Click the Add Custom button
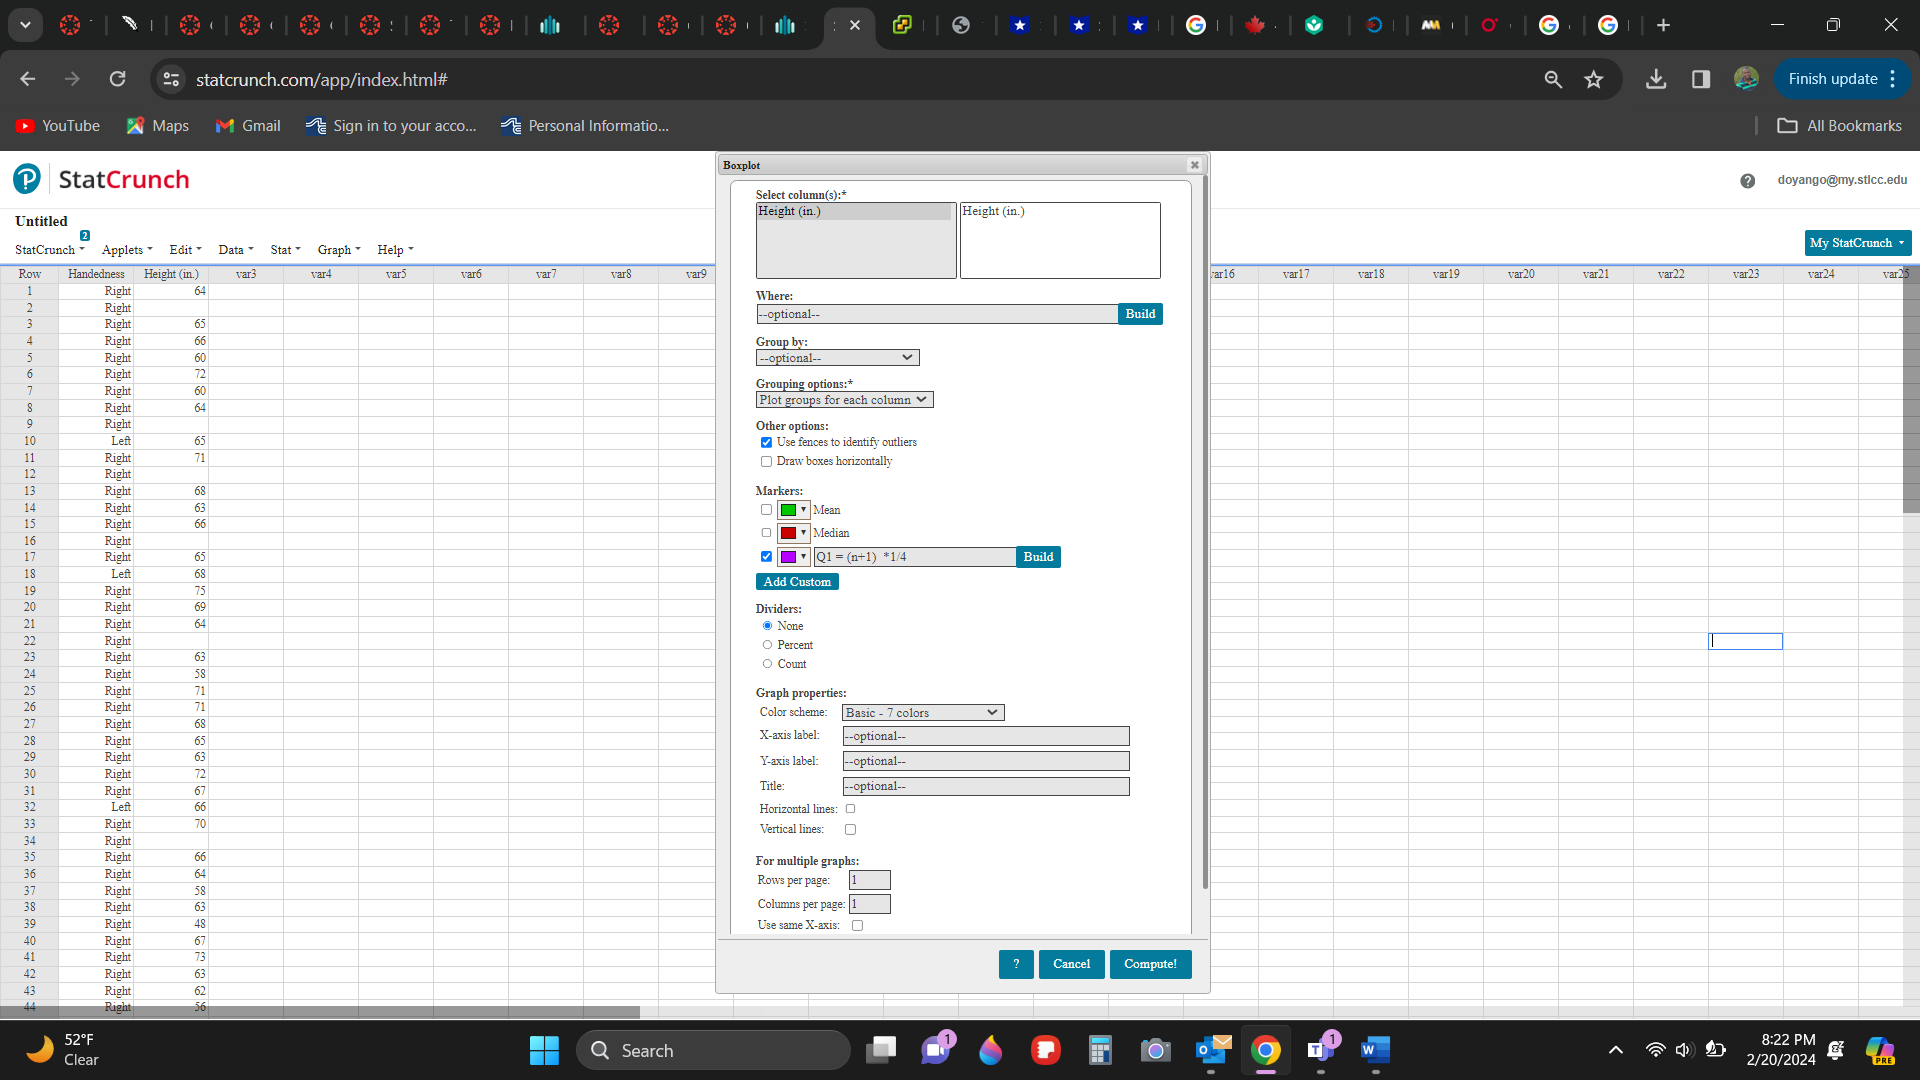The width and height of the screenshot is (1920, 1080). (x=797, y=582)
